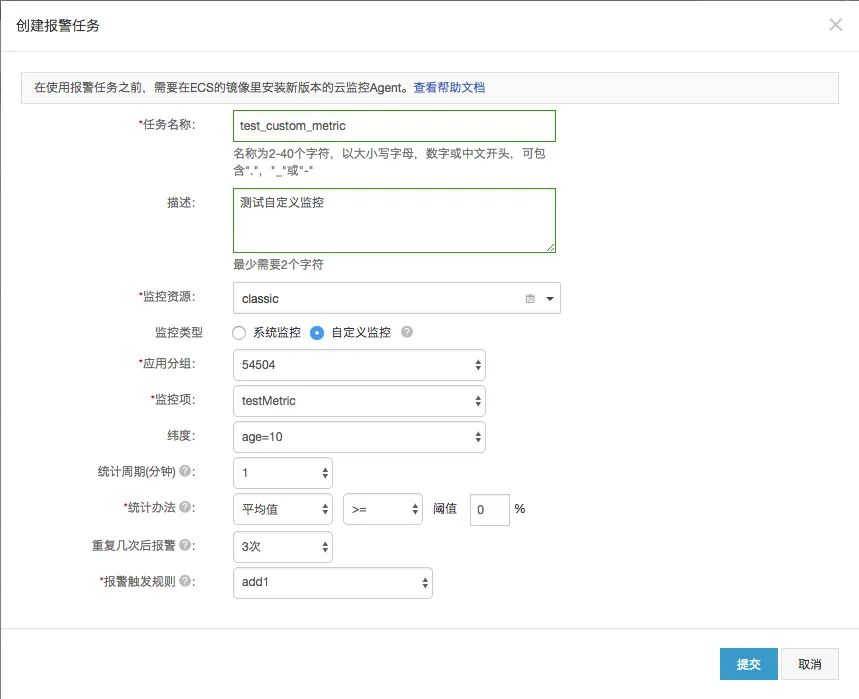Click the % unit after threshold
Viewport: 859px width, 699px height.
[520, 509]
